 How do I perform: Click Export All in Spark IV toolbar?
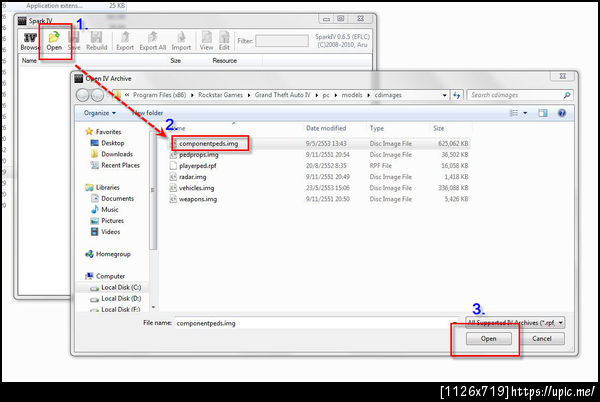pos(153,42)
